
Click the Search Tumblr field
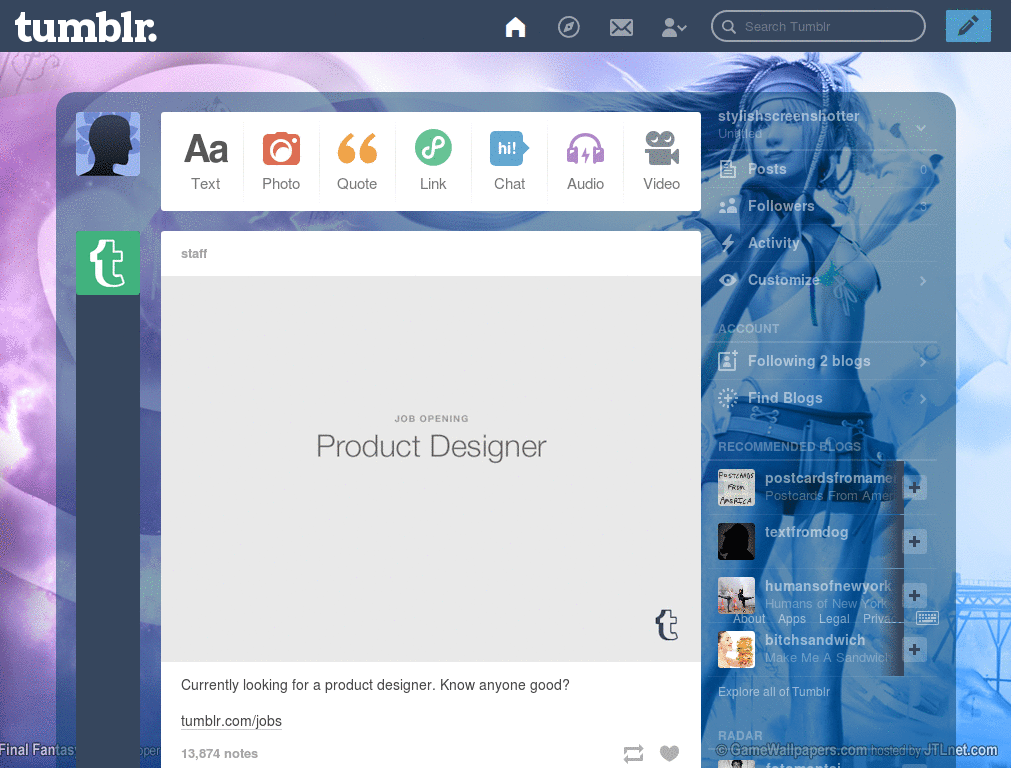[x=818, y=26]
